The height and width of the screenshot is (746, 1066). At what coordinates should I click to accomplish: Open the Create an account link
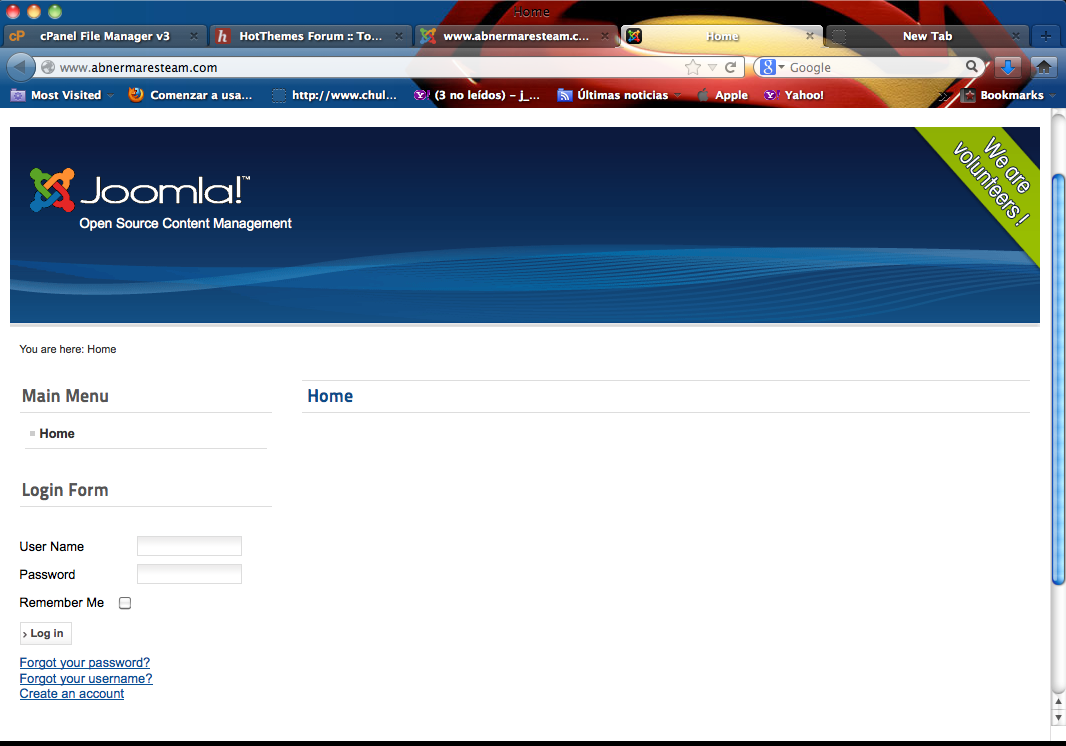pyautogui.click(x=71, y=694)
